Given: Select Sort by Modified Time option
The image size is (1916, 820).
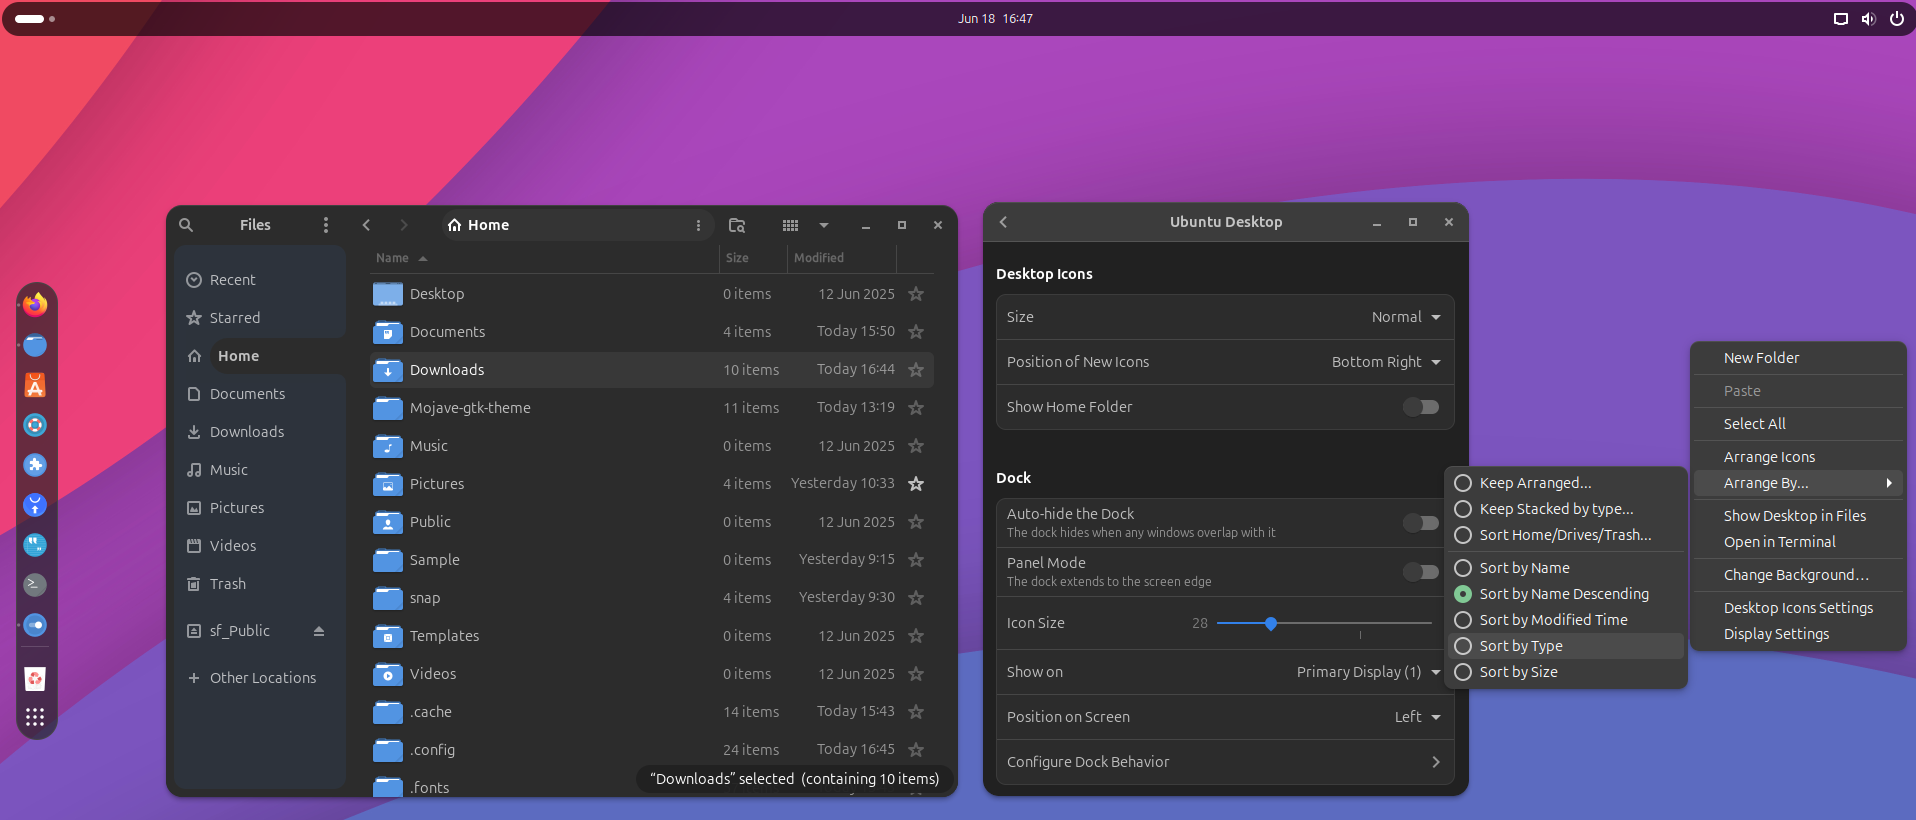Looking at the screenshot, I should click(x=1566, y=620).
